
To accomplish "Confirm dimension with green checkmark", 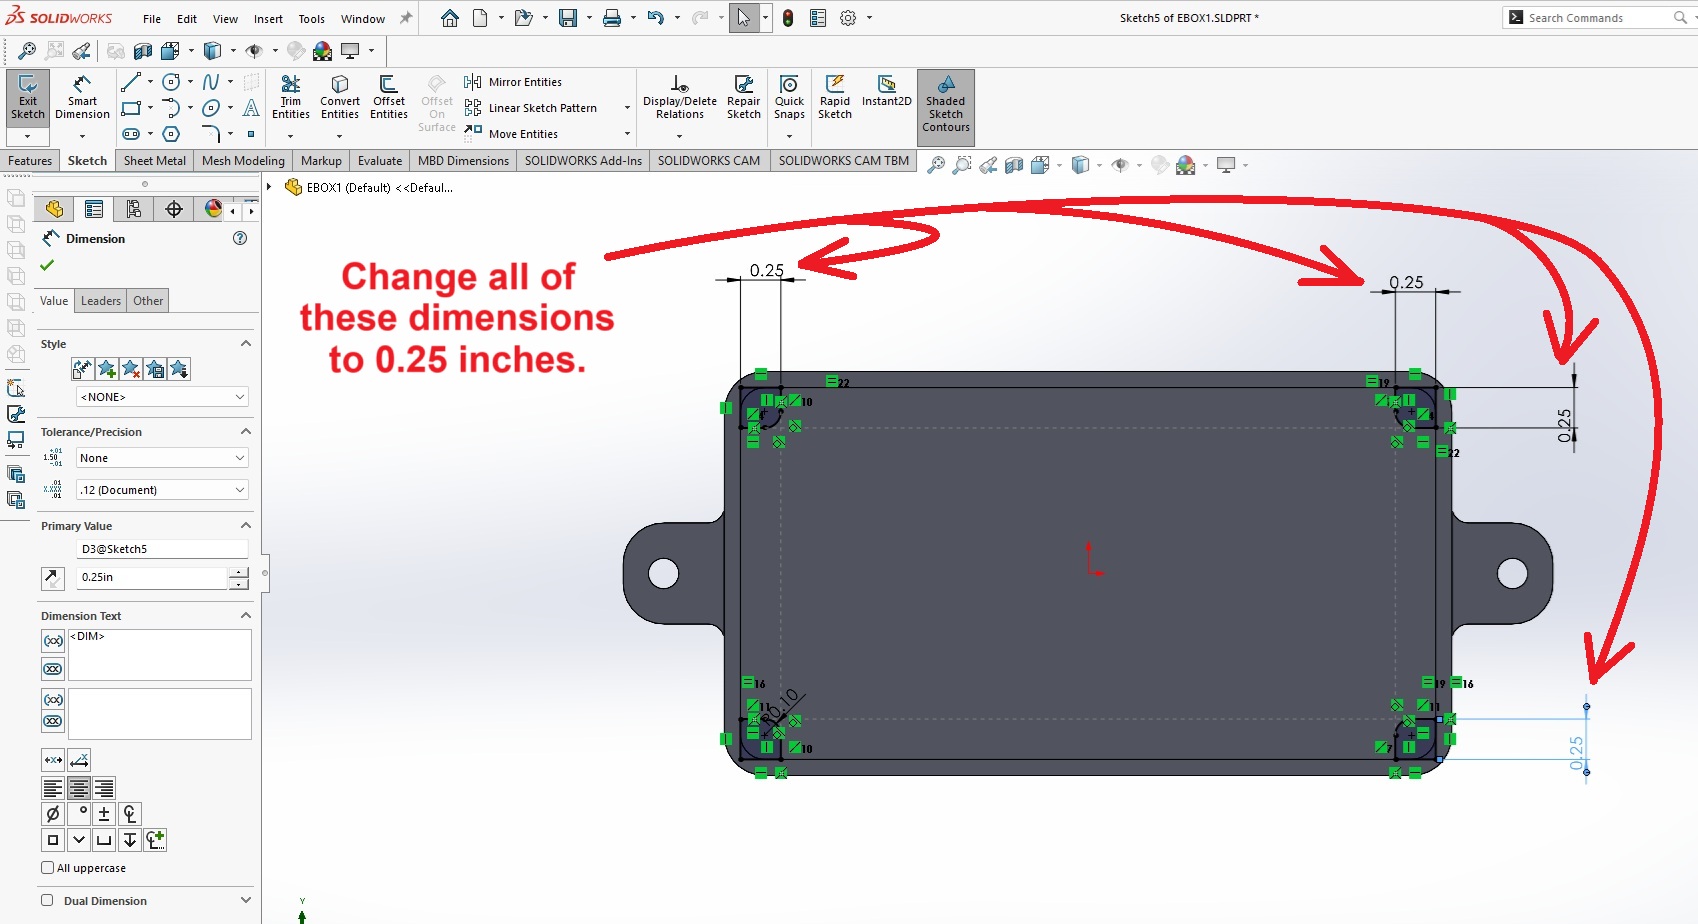I will coord(47,265).
